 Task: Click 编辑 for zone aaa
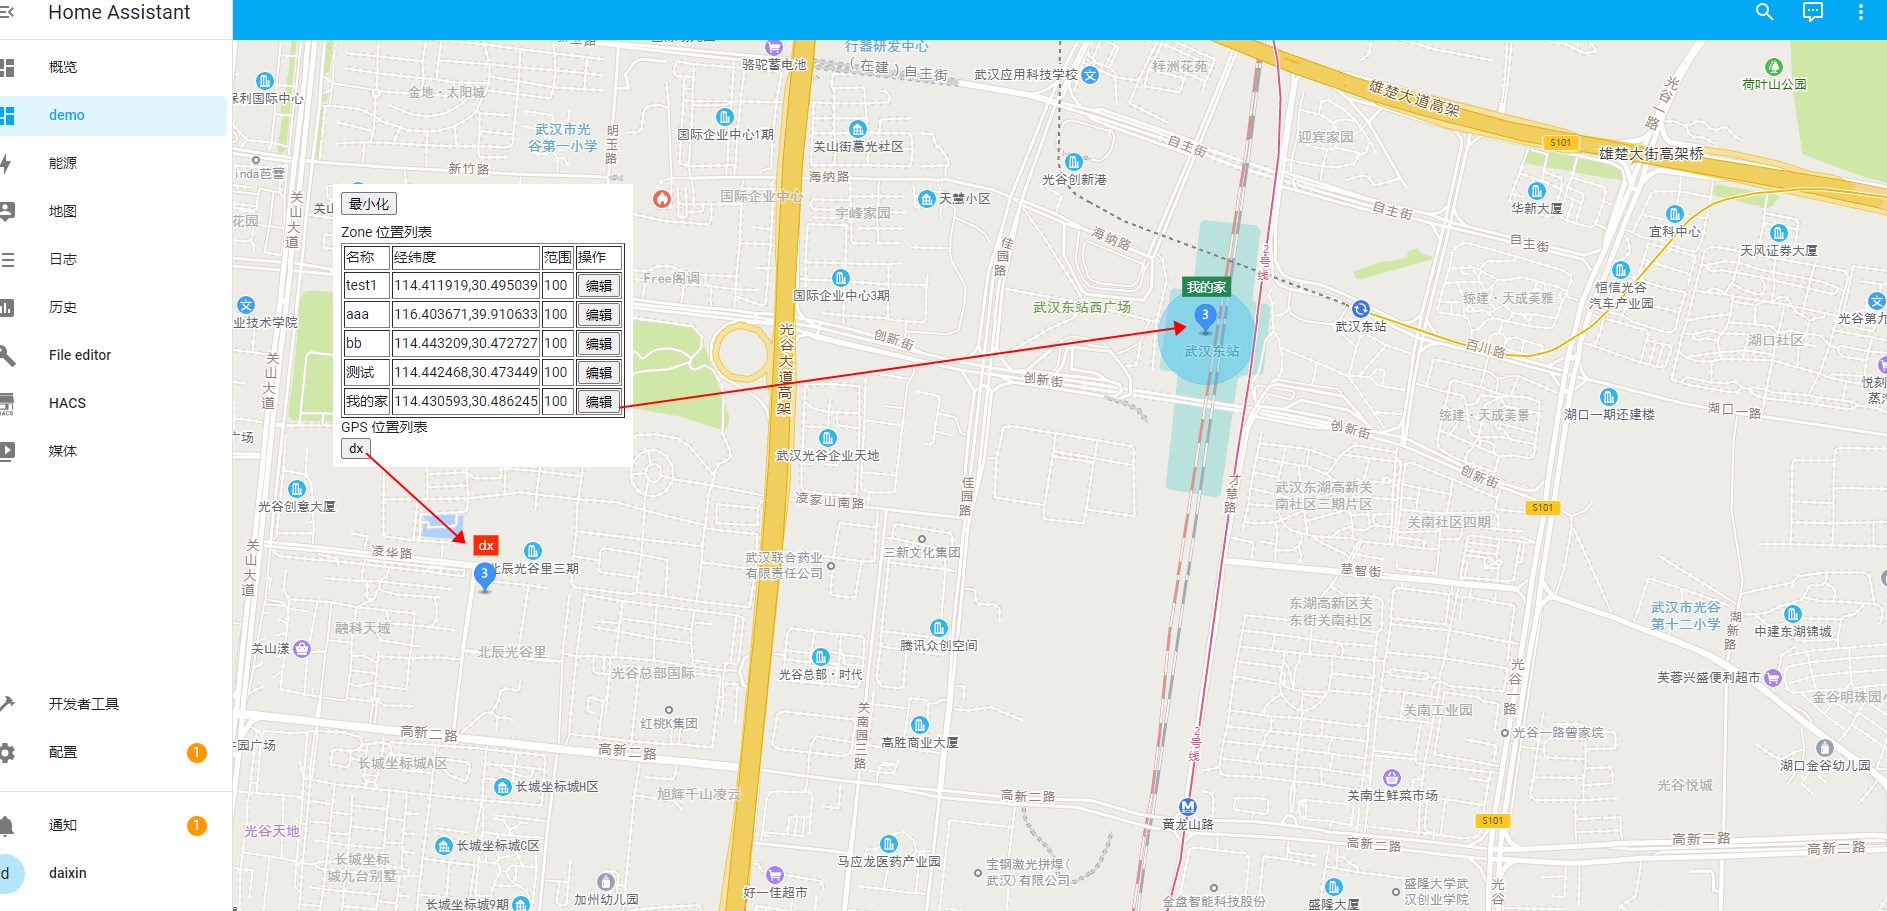coord(599,315)
